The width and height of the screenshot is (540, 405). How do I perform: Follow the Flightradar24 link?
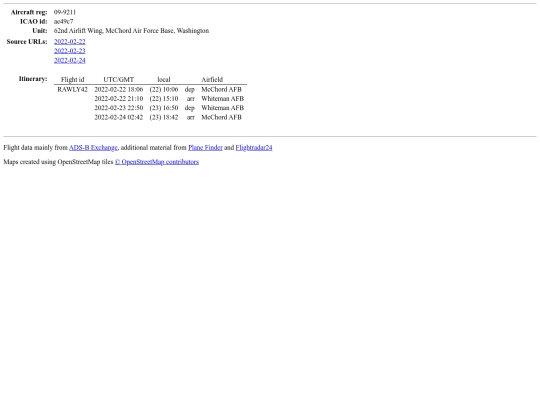(x=254, y=148)
